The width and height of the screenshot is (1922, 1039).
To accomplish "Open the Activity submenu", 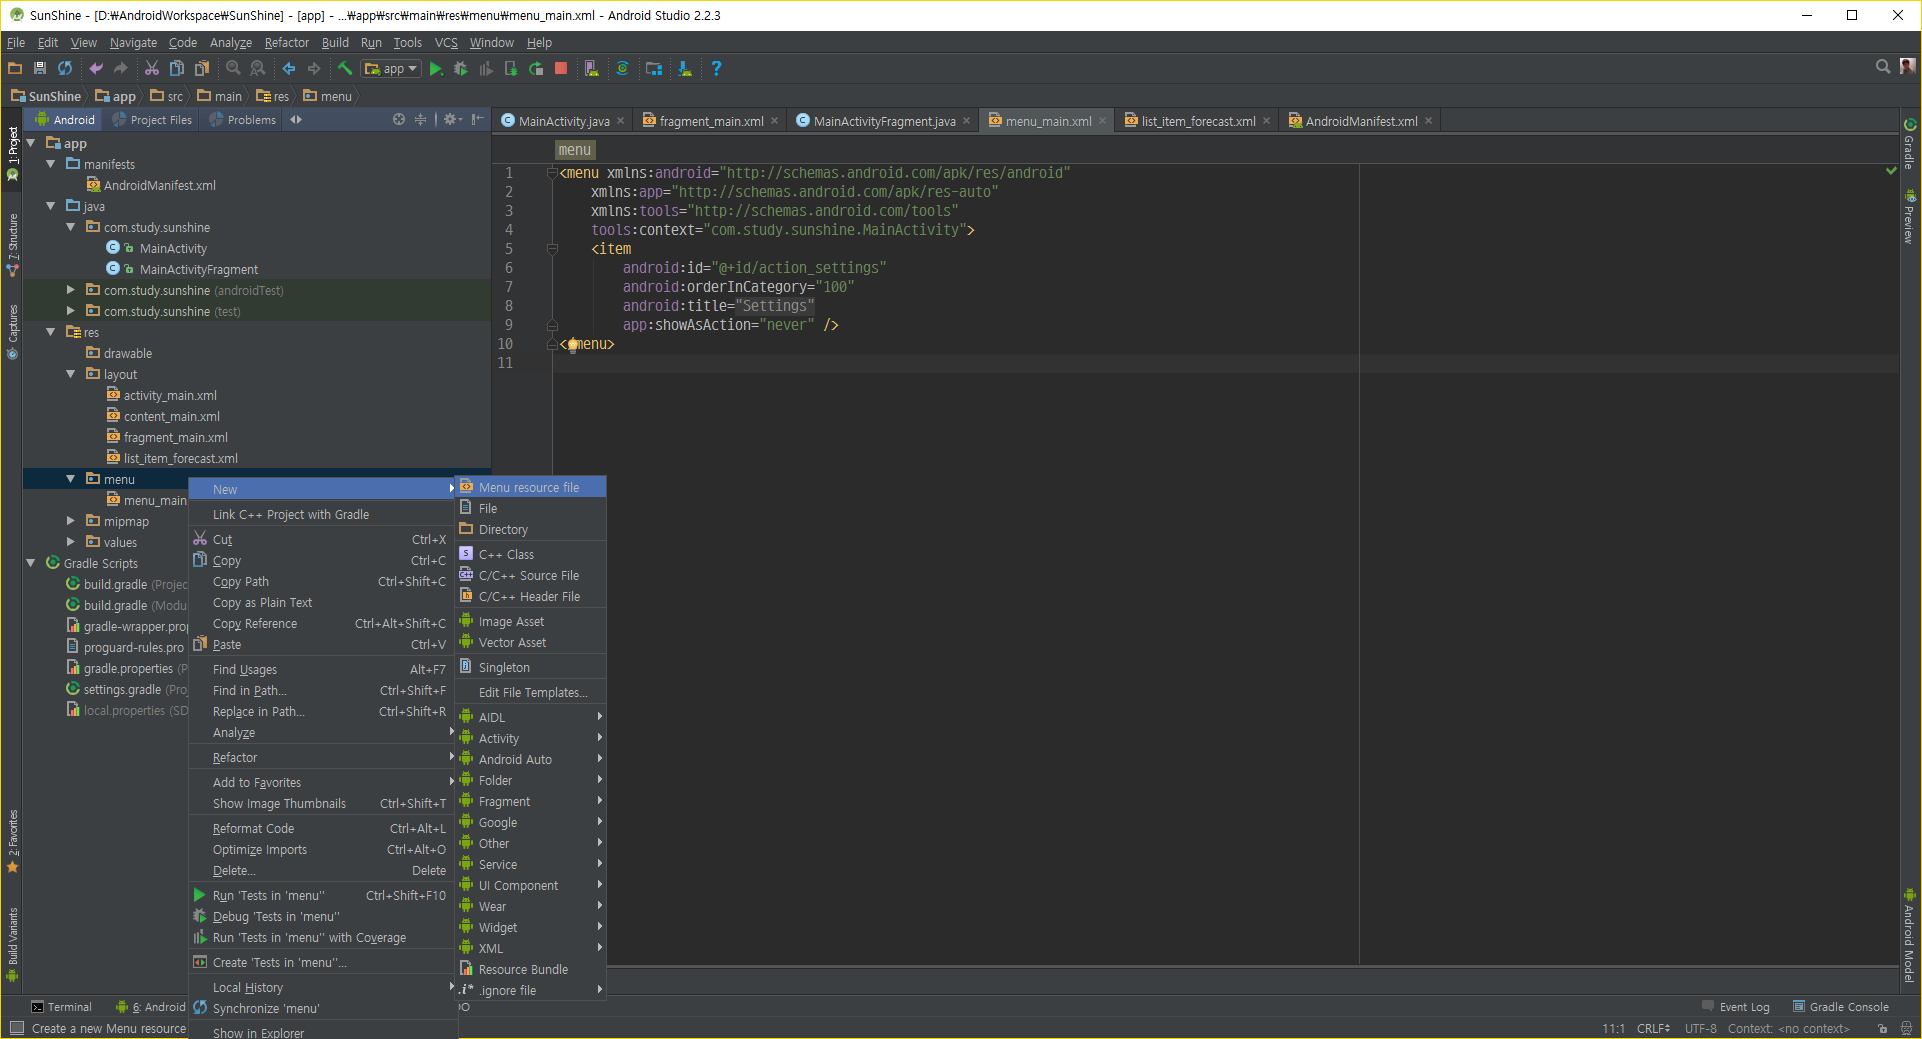I will pos(531,738).
